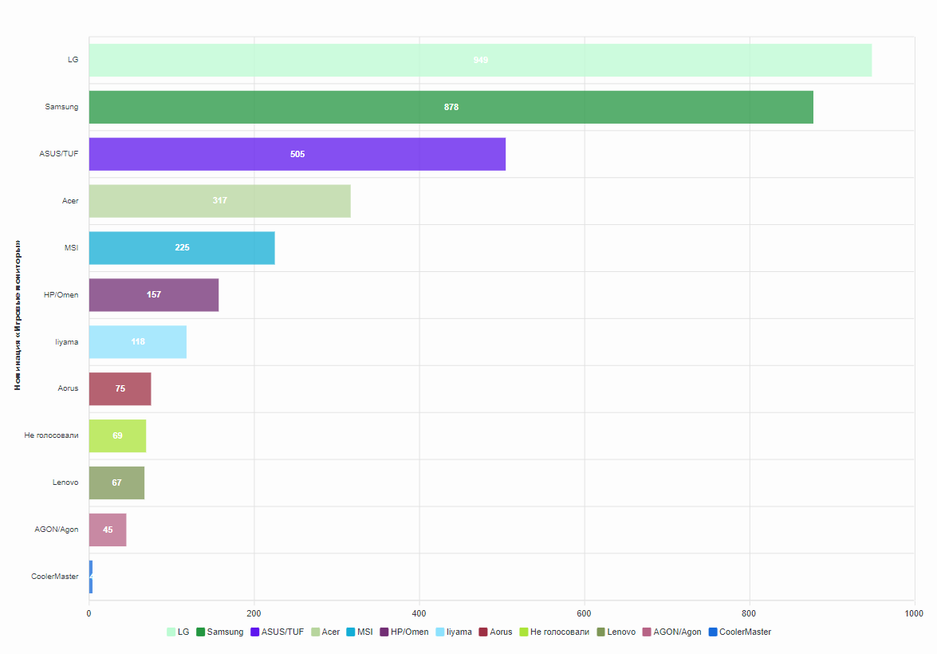Click the 0 tick on the x-axis

[x=89, y=613]
